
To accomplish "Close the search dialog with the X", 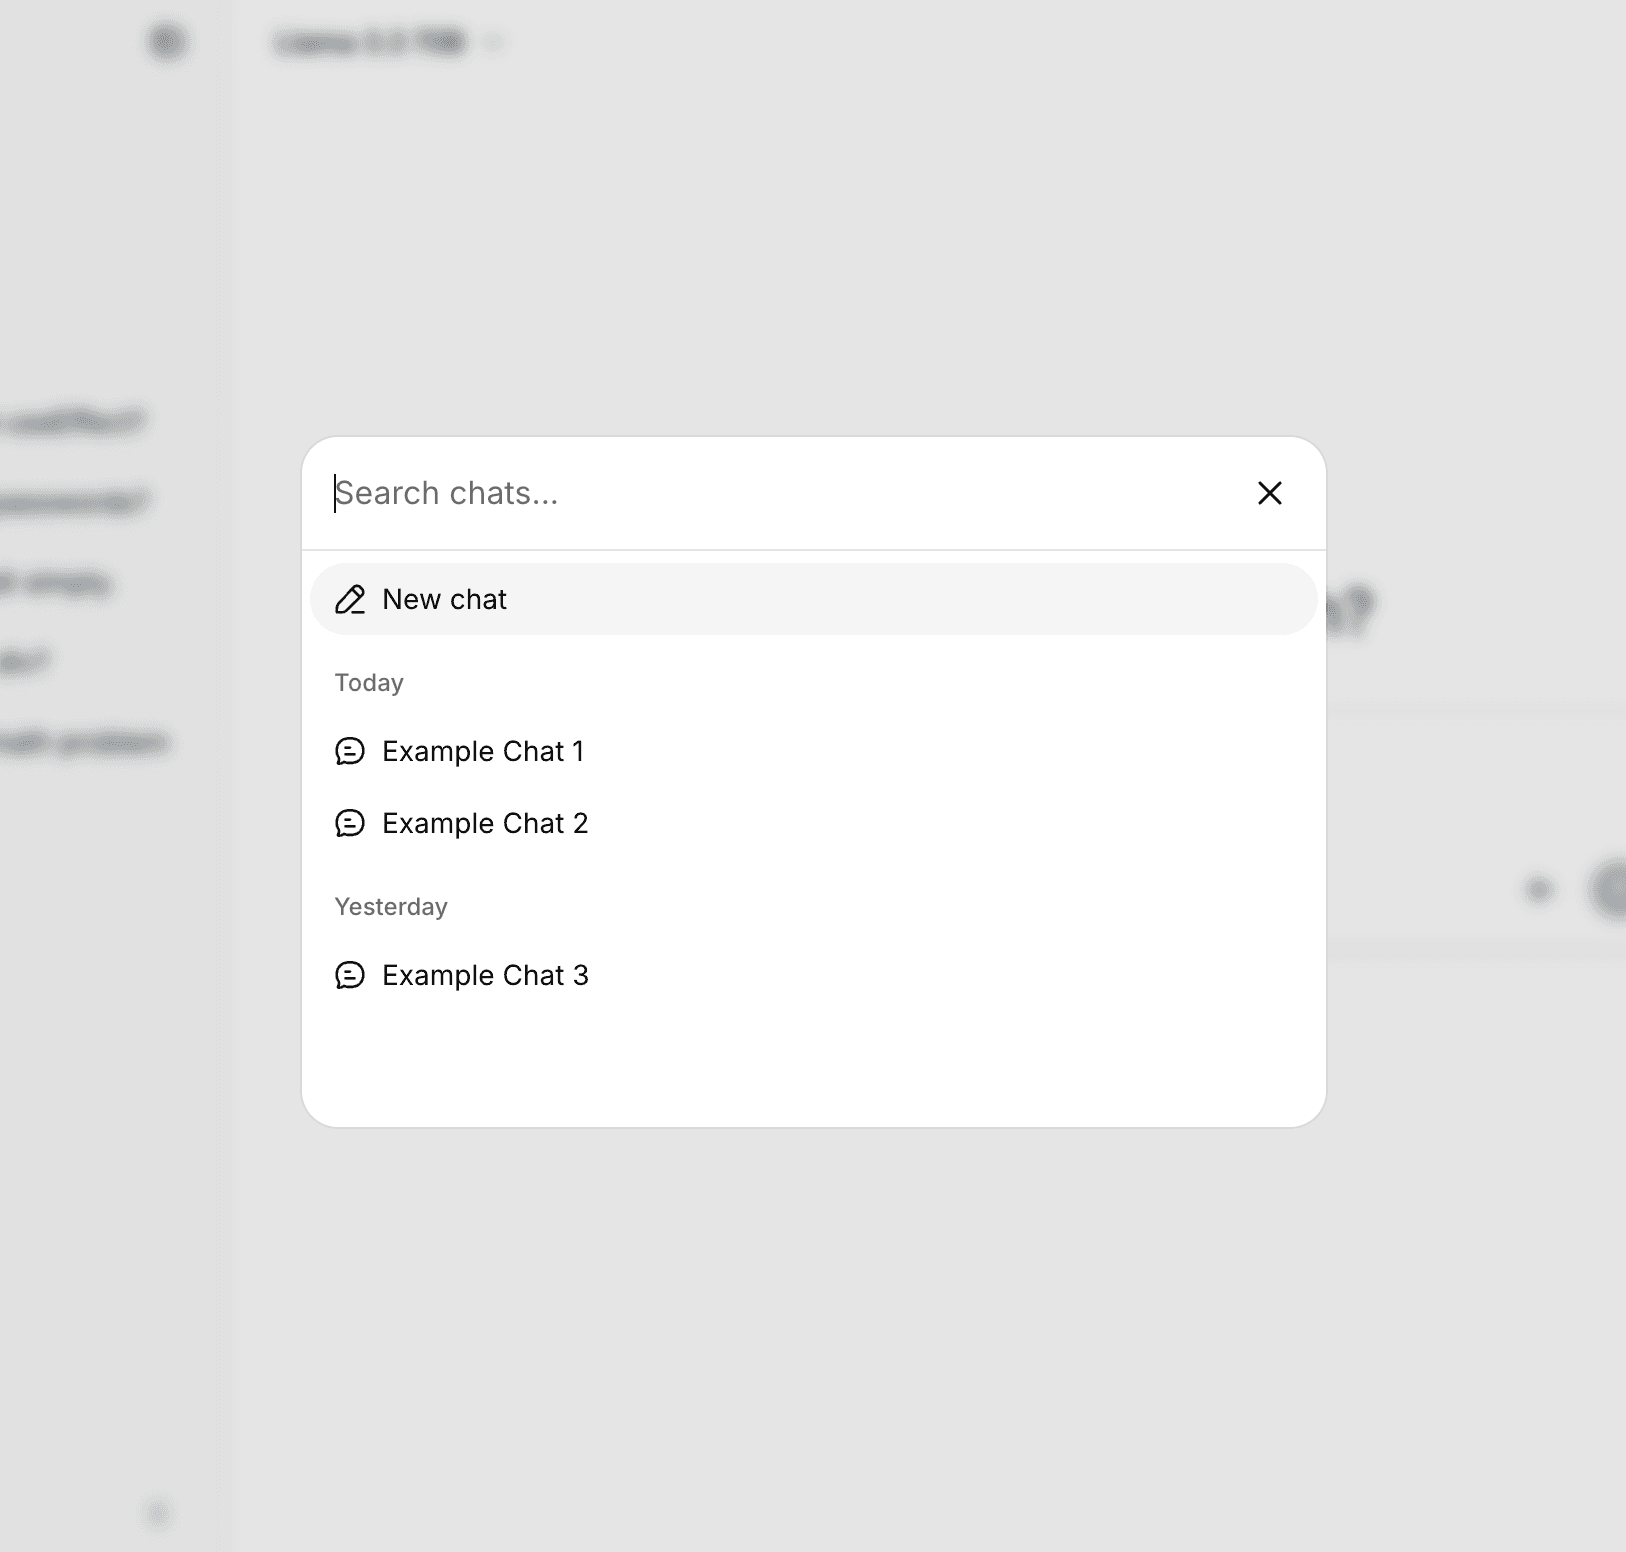I will [1269, 493].
